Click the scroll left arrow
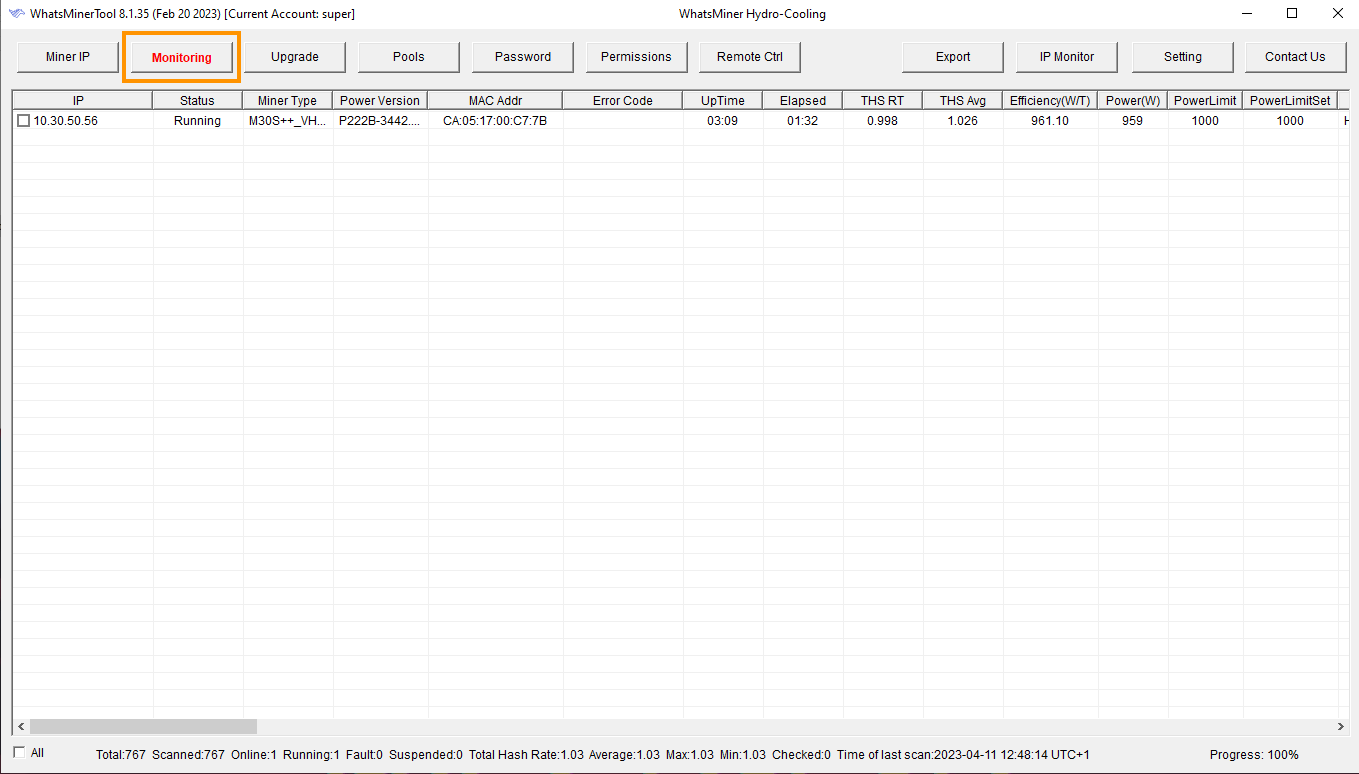Screen dimensions: 1359x774 20,727
